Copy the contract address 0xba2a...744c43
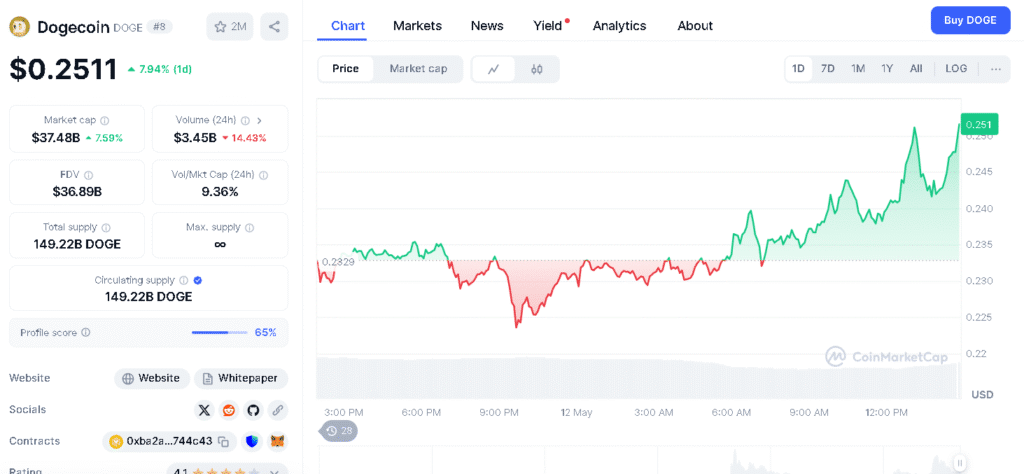This screenshot has width=1024, height=474. [224, 441]
